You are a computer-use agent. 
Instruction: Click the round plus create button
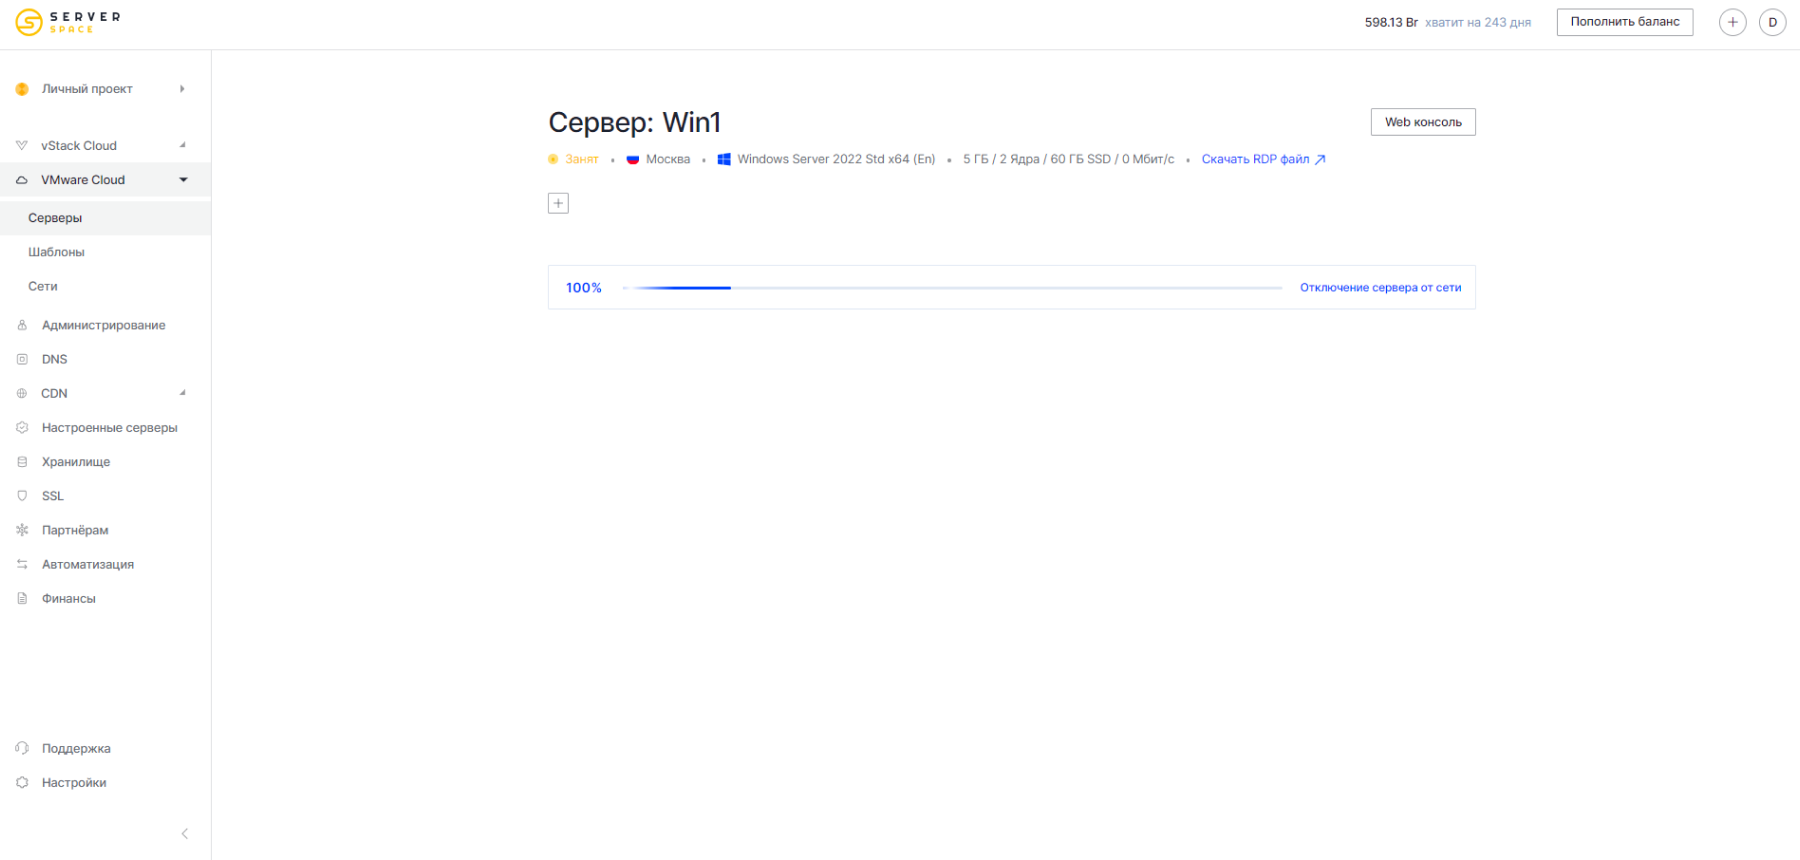1732,22
